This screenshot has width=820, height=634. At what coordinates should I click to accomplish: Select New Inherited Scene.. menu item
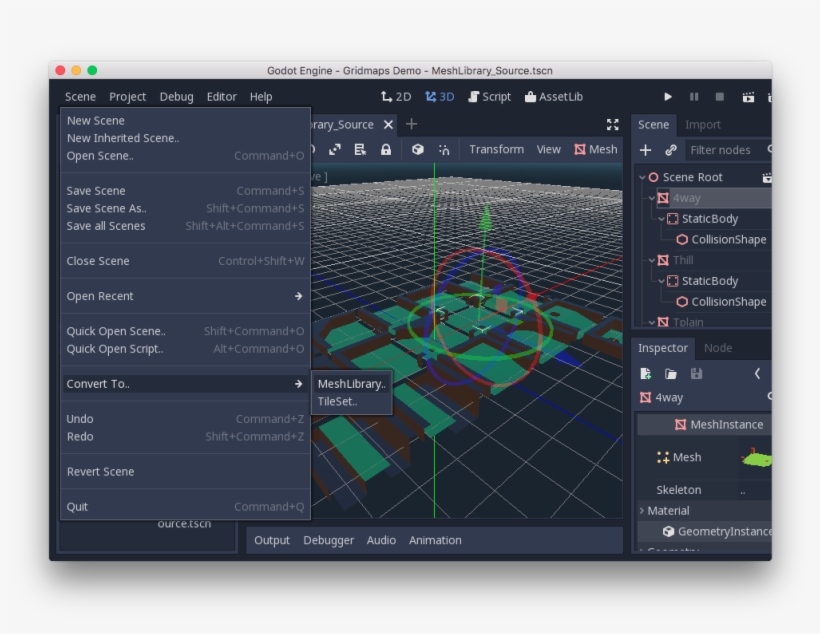tap(185, 138)
